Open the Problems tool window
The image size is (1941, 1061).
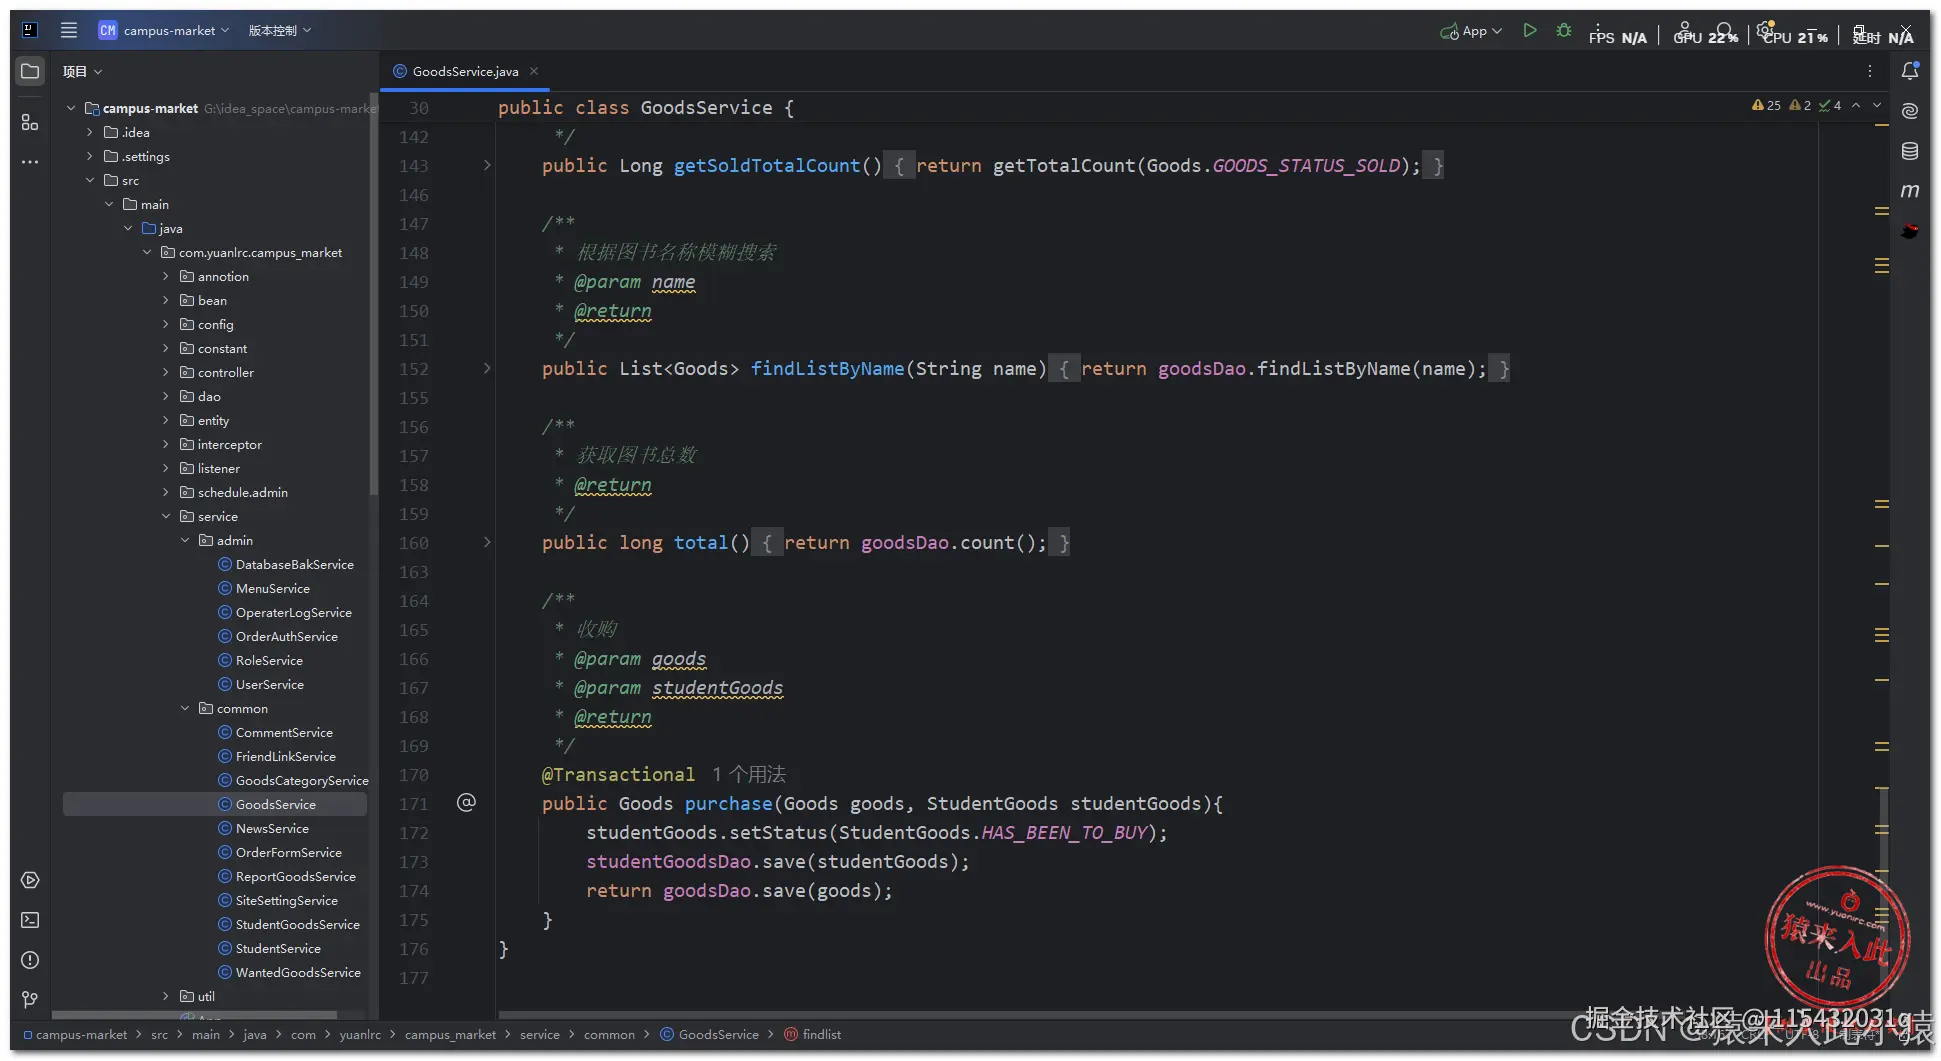click(30, 960)
